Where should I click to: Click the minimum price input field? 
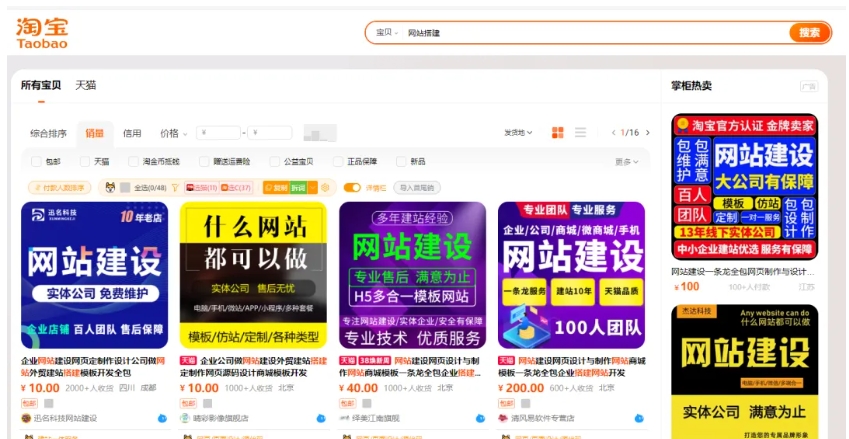219,133
